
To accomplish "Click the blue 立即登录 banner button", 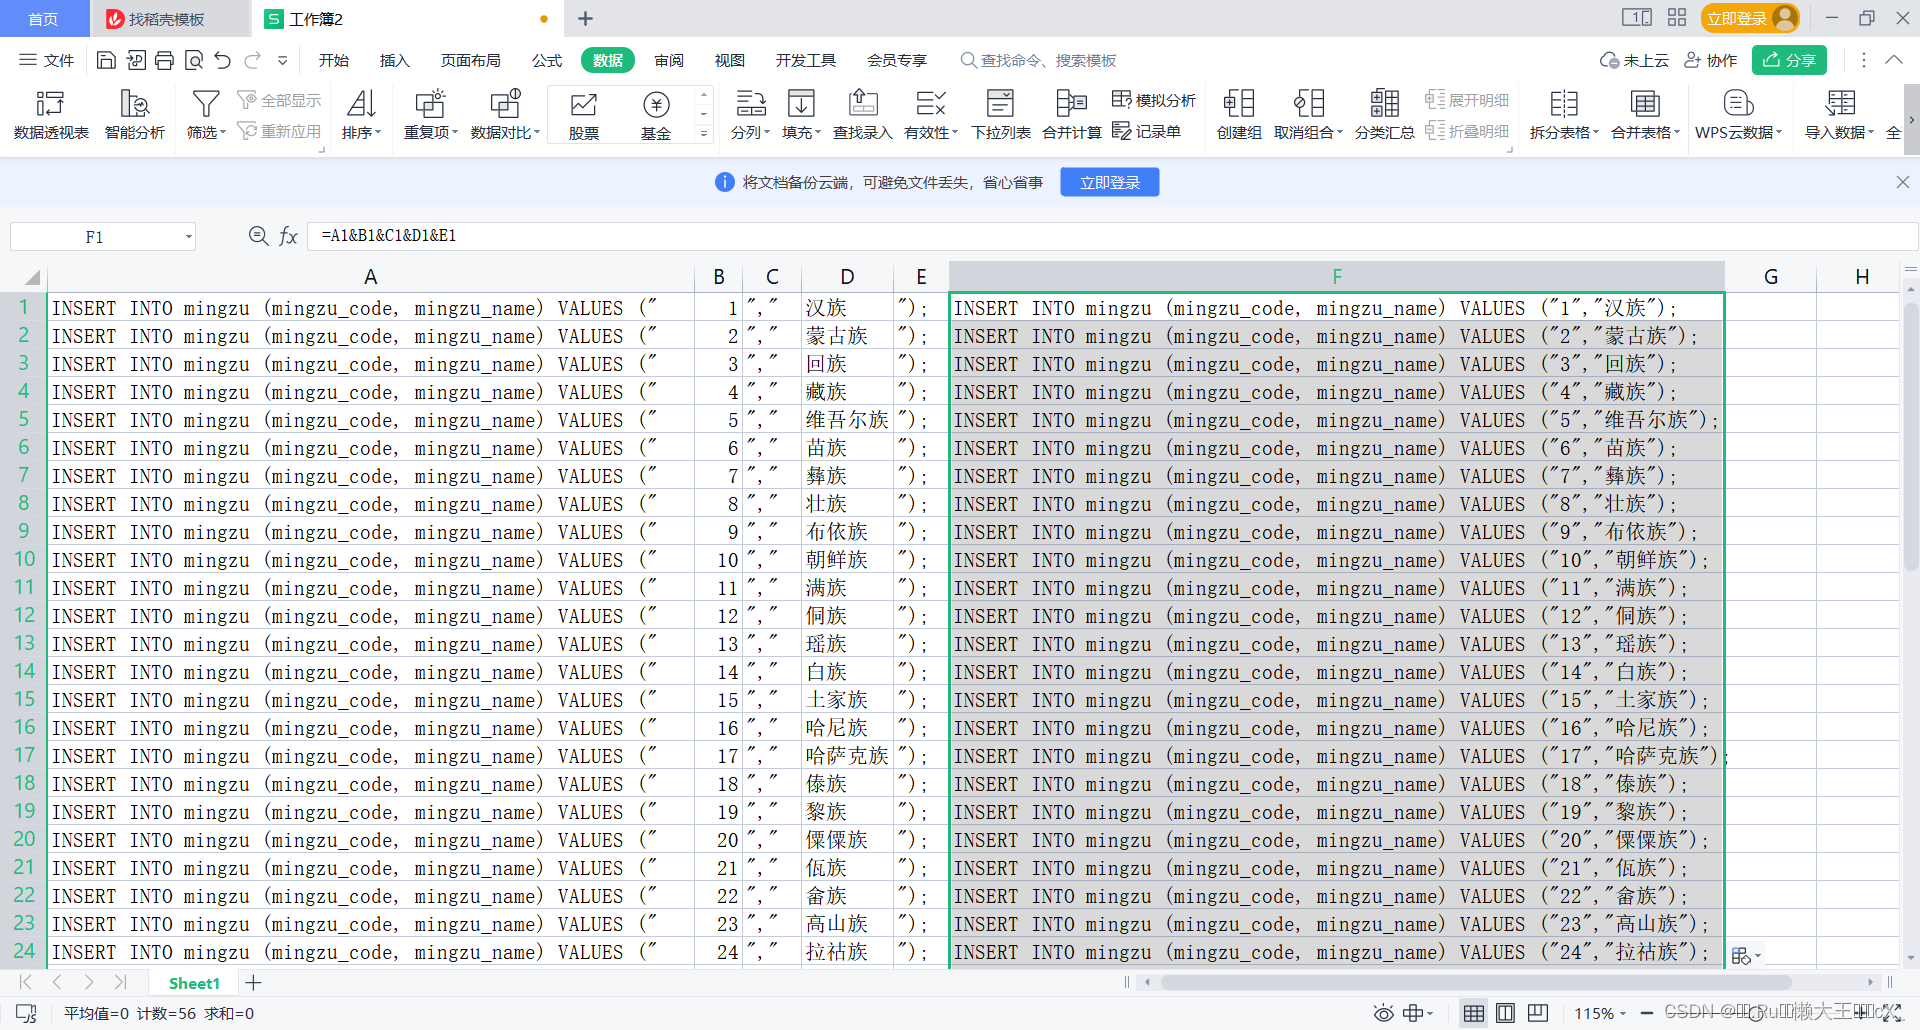I will click(x=1110, y=182).
